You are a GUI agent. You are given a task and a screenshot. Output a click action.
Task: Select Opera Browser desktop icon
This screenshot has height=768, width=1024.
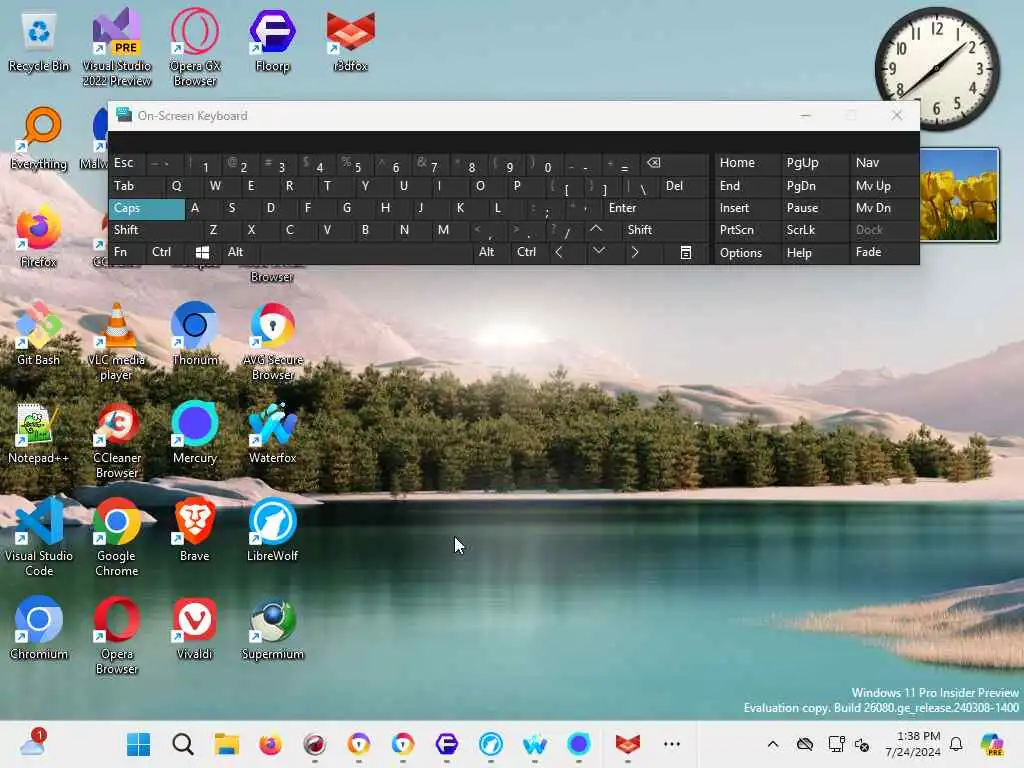(116, 636)
